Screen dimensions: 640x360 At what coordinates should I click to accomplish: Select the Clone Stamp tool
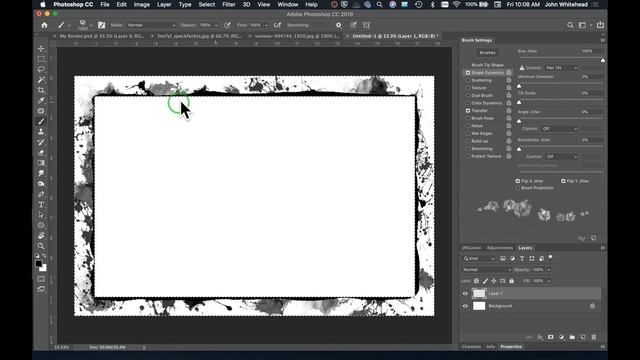pos(41,131)
